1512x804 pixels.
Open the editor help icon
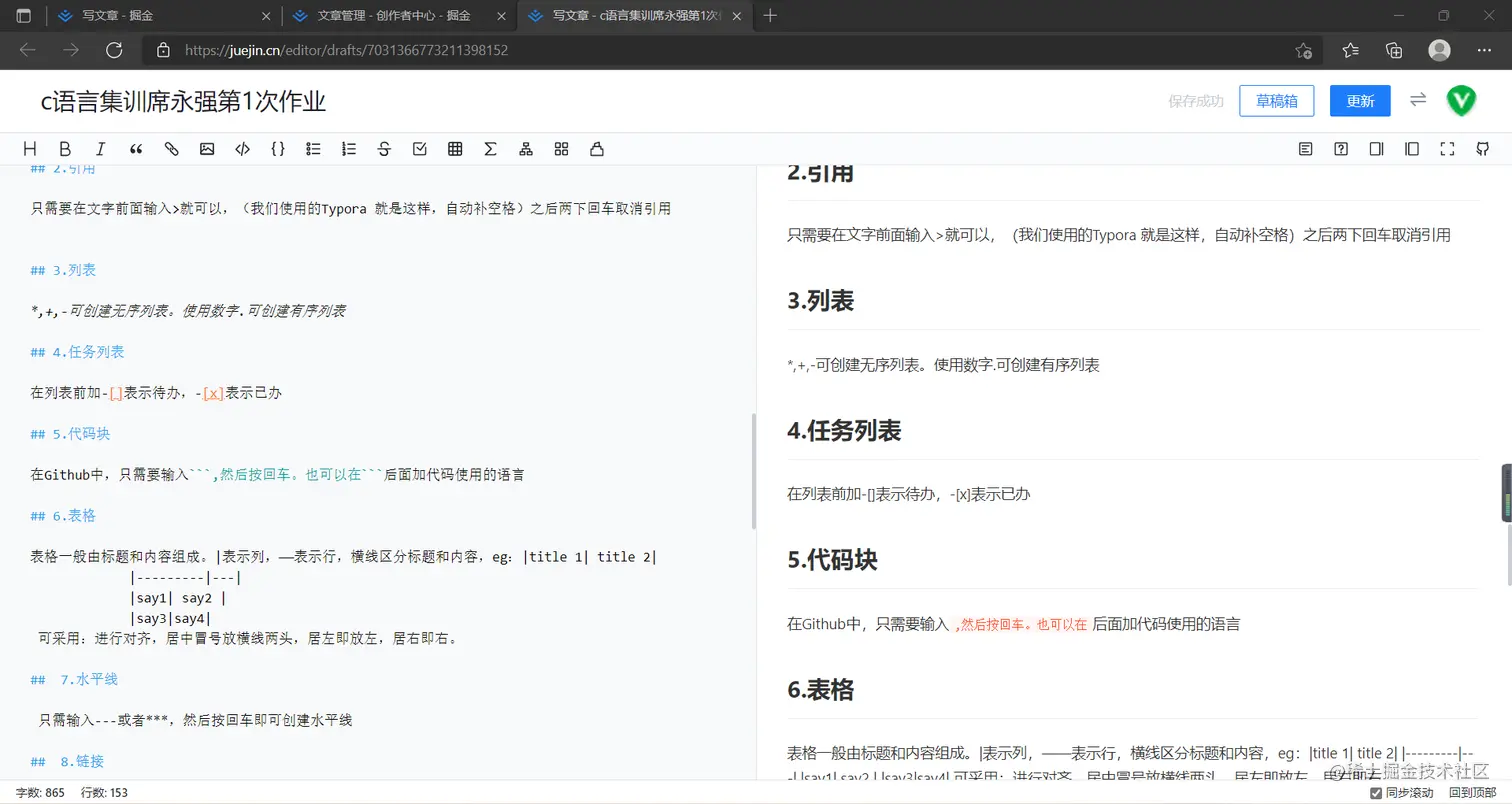coord(1341,149)
